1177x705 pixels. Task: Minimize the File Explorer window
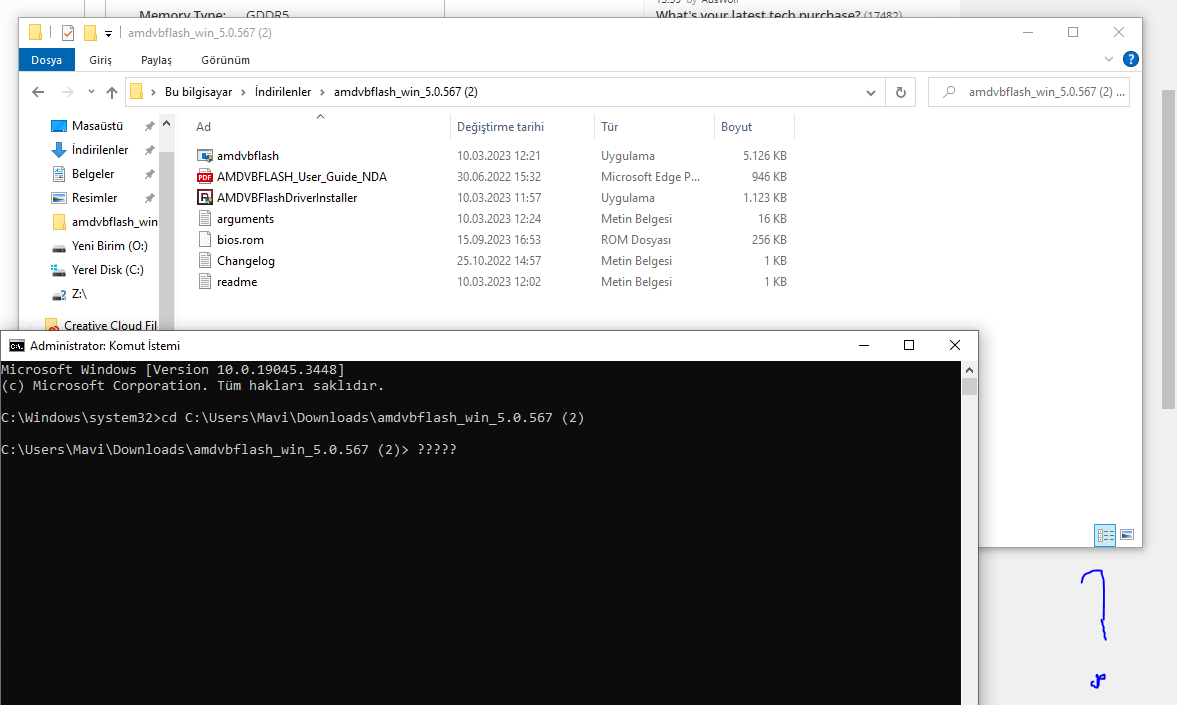1028,32
